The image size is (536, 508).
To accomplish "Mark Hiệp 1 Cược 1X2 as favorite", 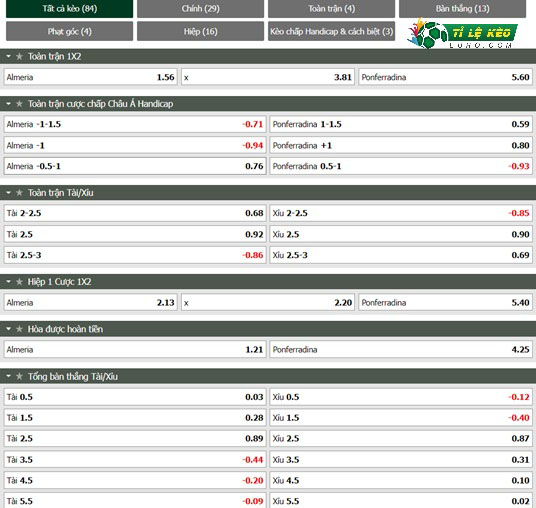I will click(19, 282).
